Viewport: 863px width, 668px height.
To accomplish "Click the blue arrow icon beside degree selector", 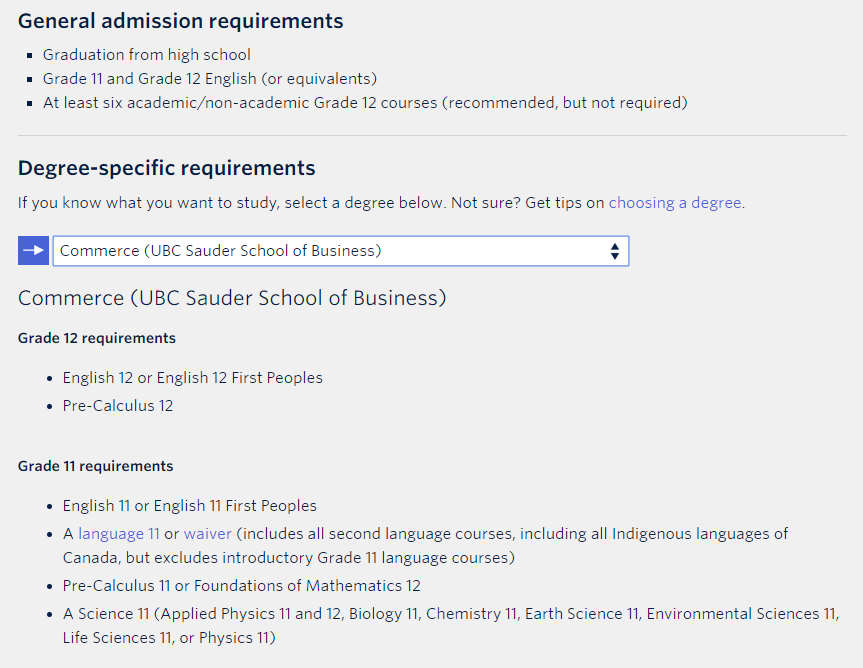I will 33,251.
